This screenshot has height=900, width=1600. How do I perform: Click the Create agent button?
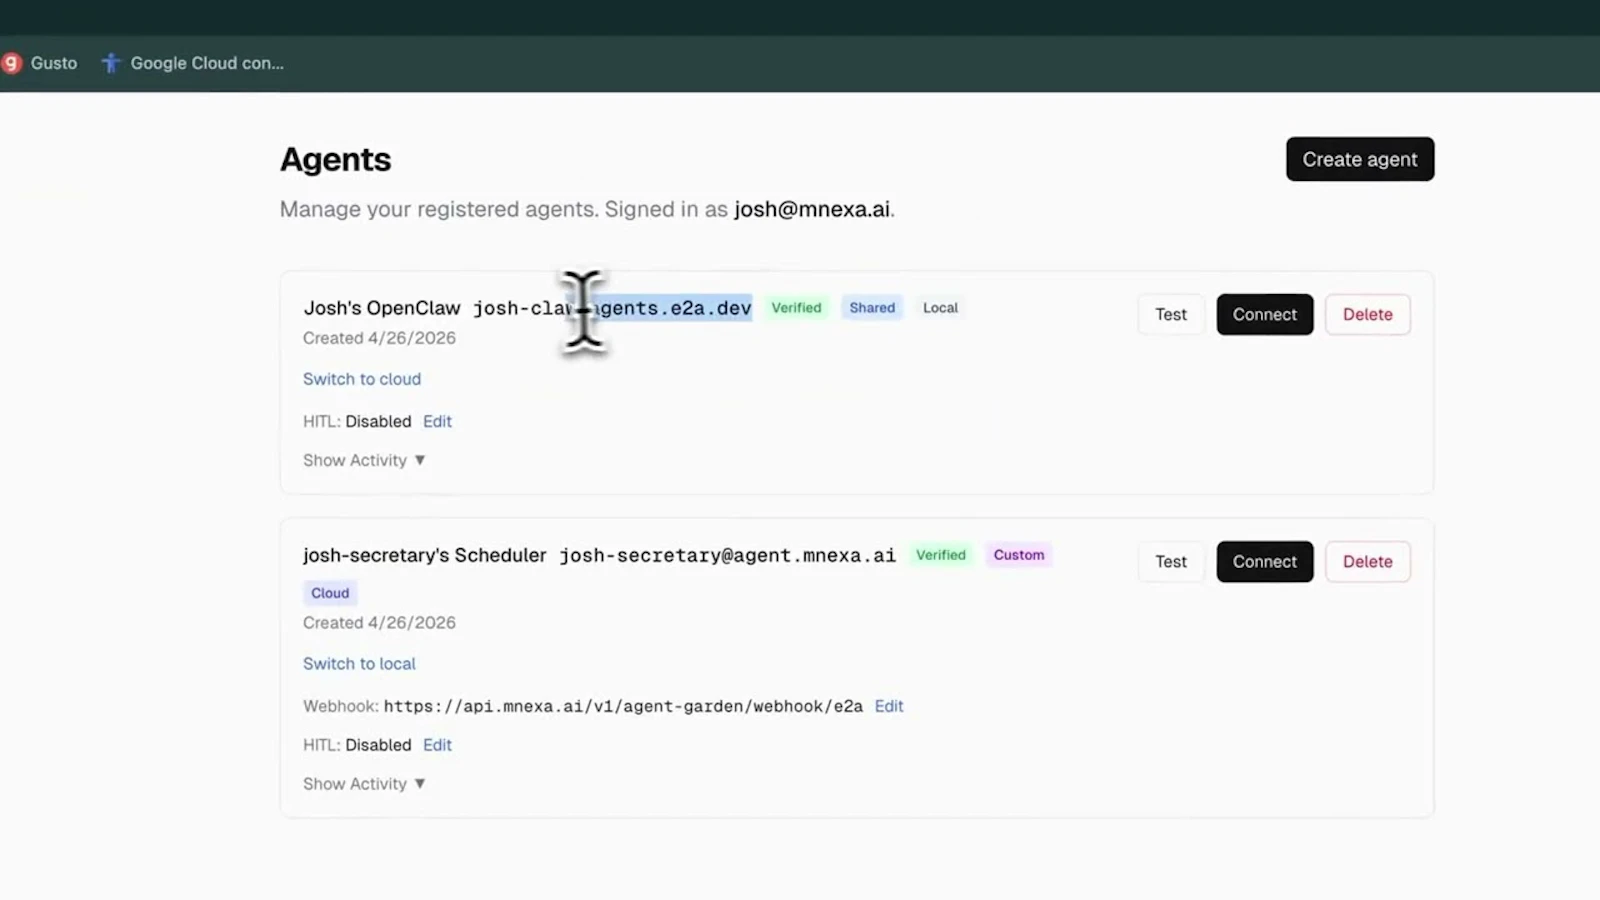click(1360, 159)
